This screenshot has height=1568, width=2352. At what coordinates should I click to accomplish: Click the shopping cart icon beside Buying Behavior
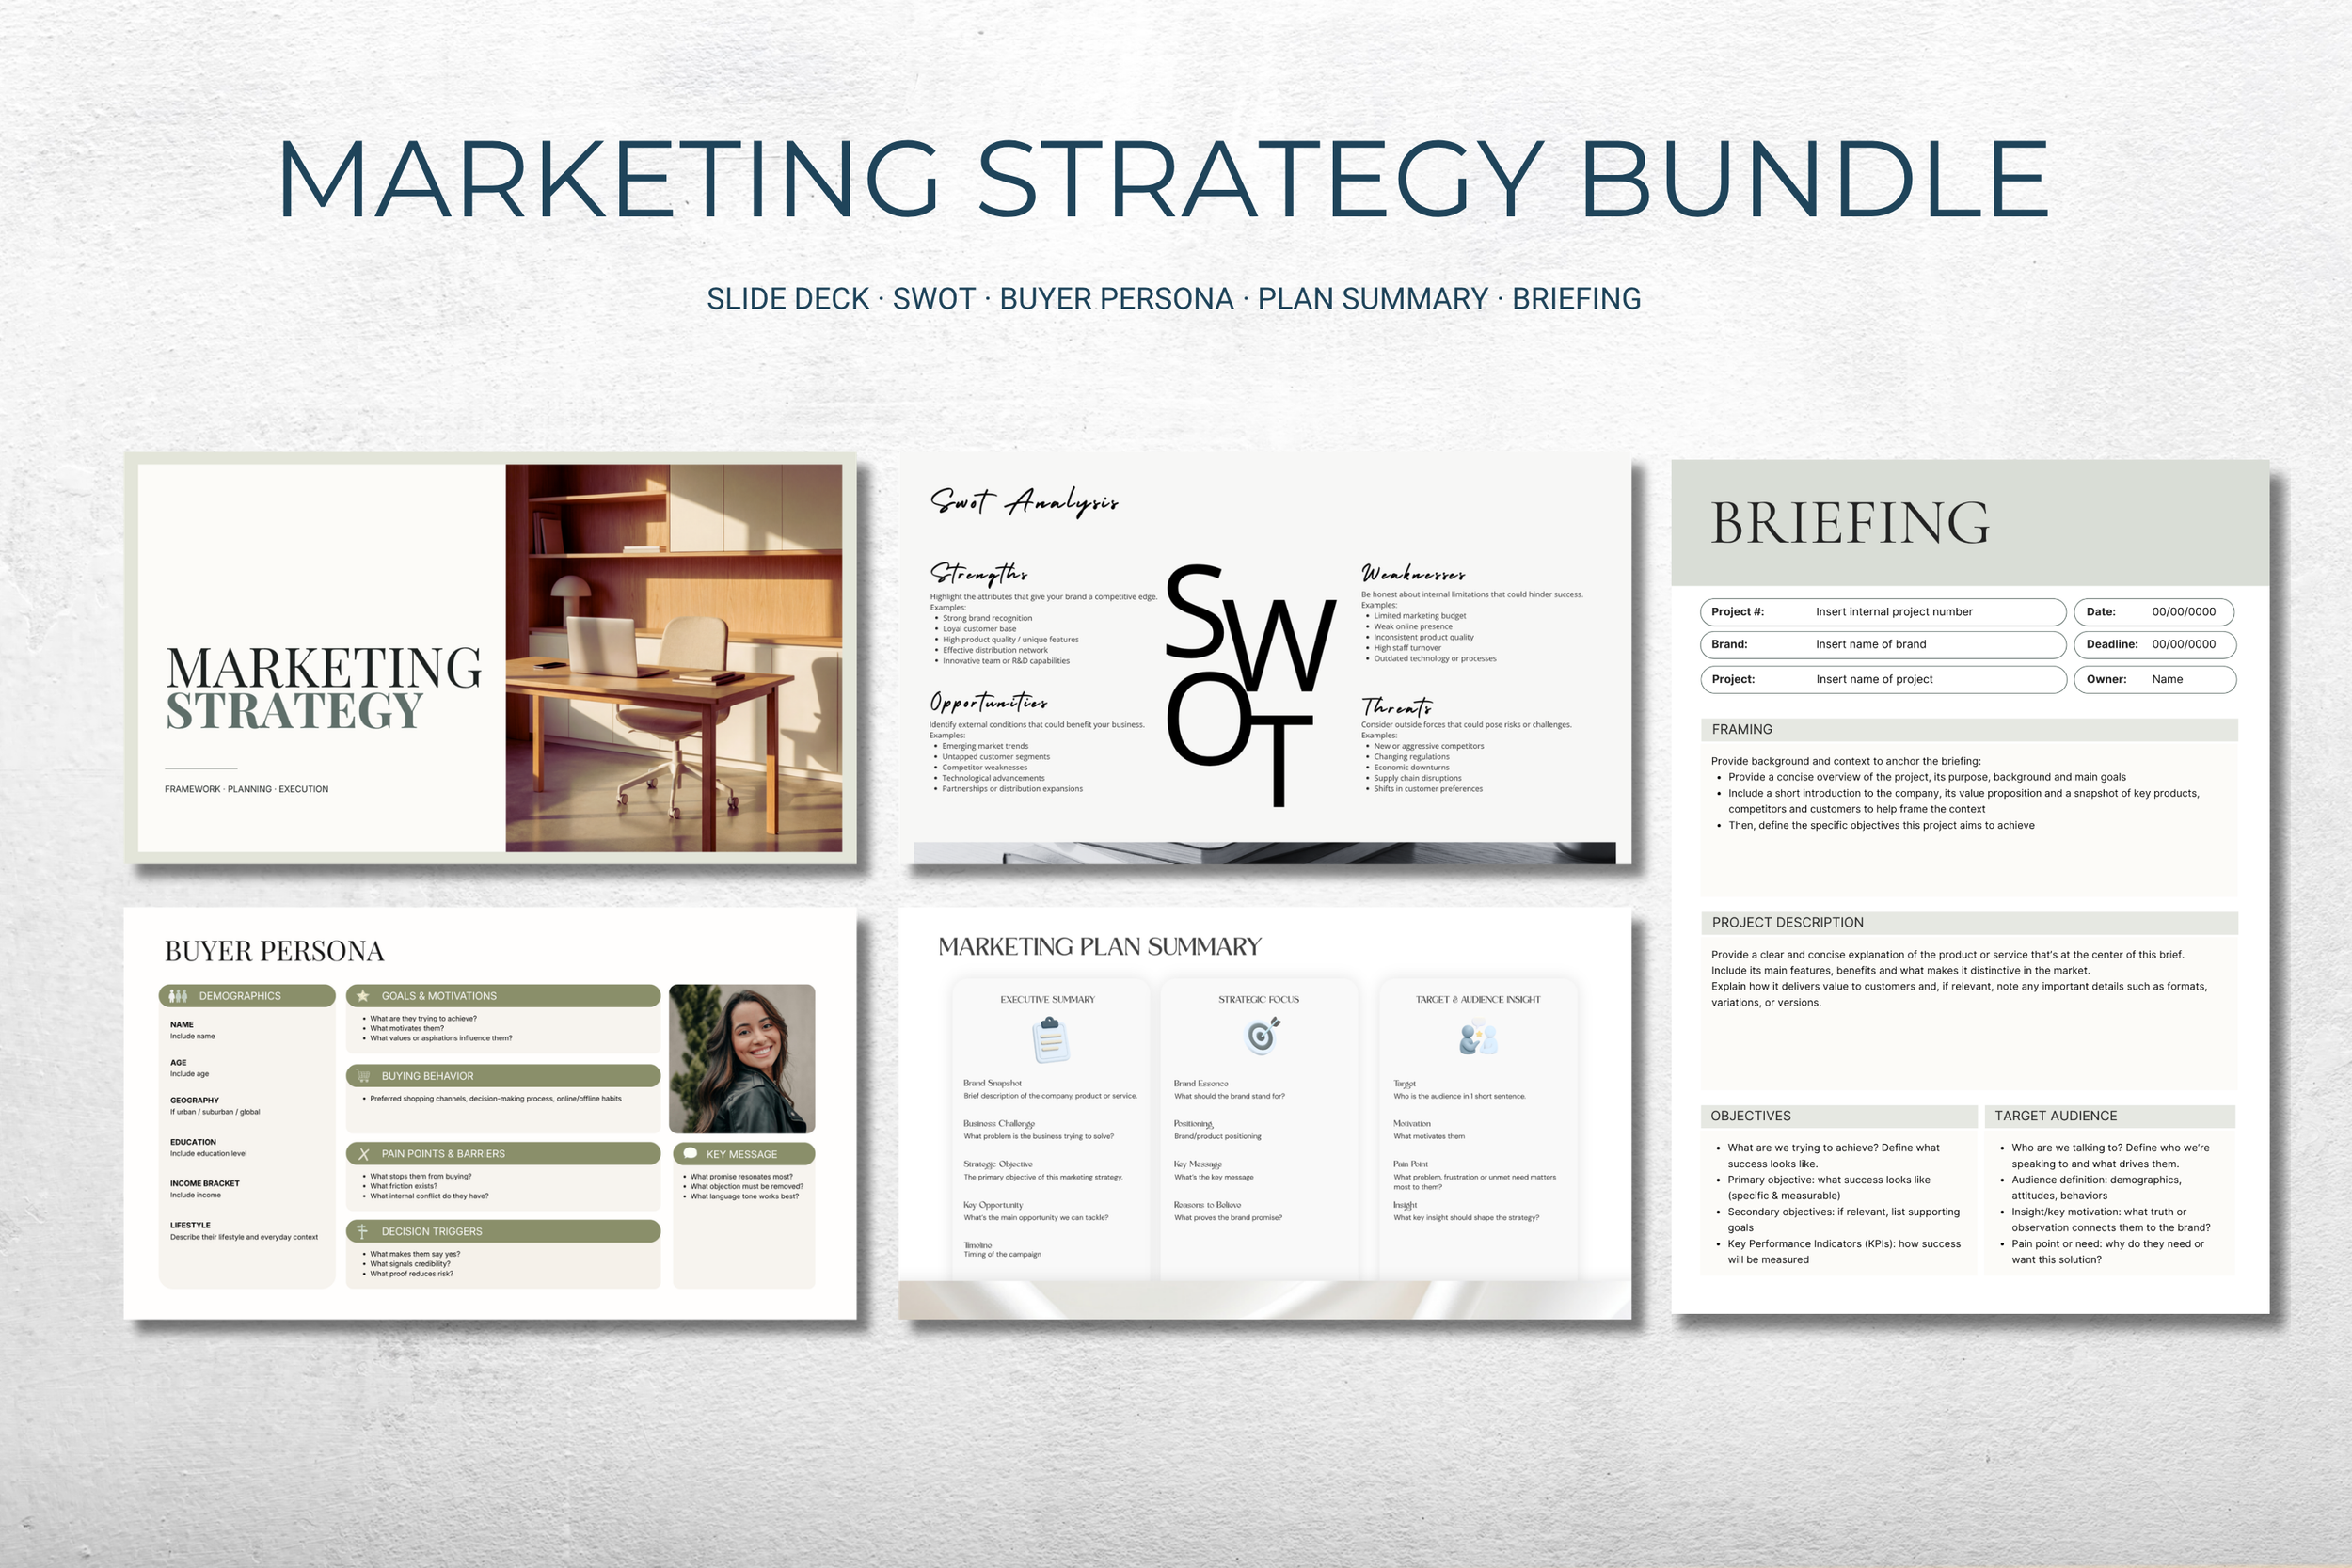[363, 1076]
